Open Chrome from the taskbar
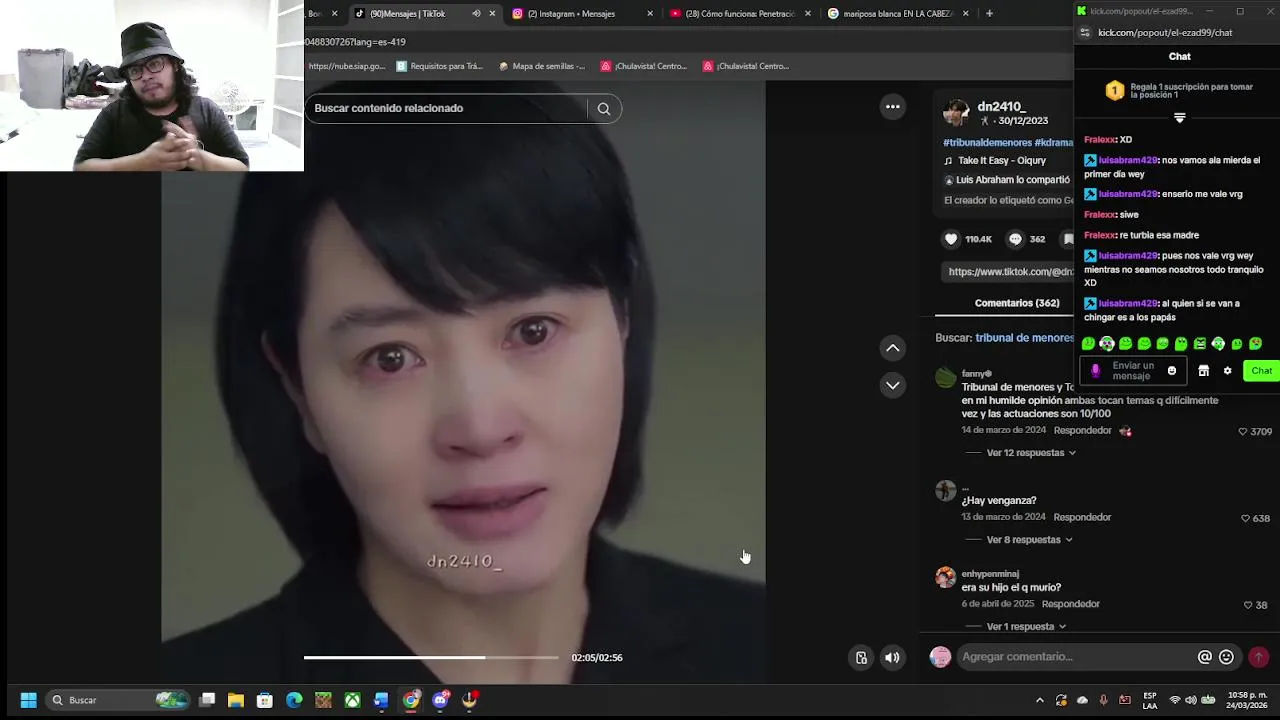The width and height of the screenshot is (1280, 720). click(x=411, y=700)
